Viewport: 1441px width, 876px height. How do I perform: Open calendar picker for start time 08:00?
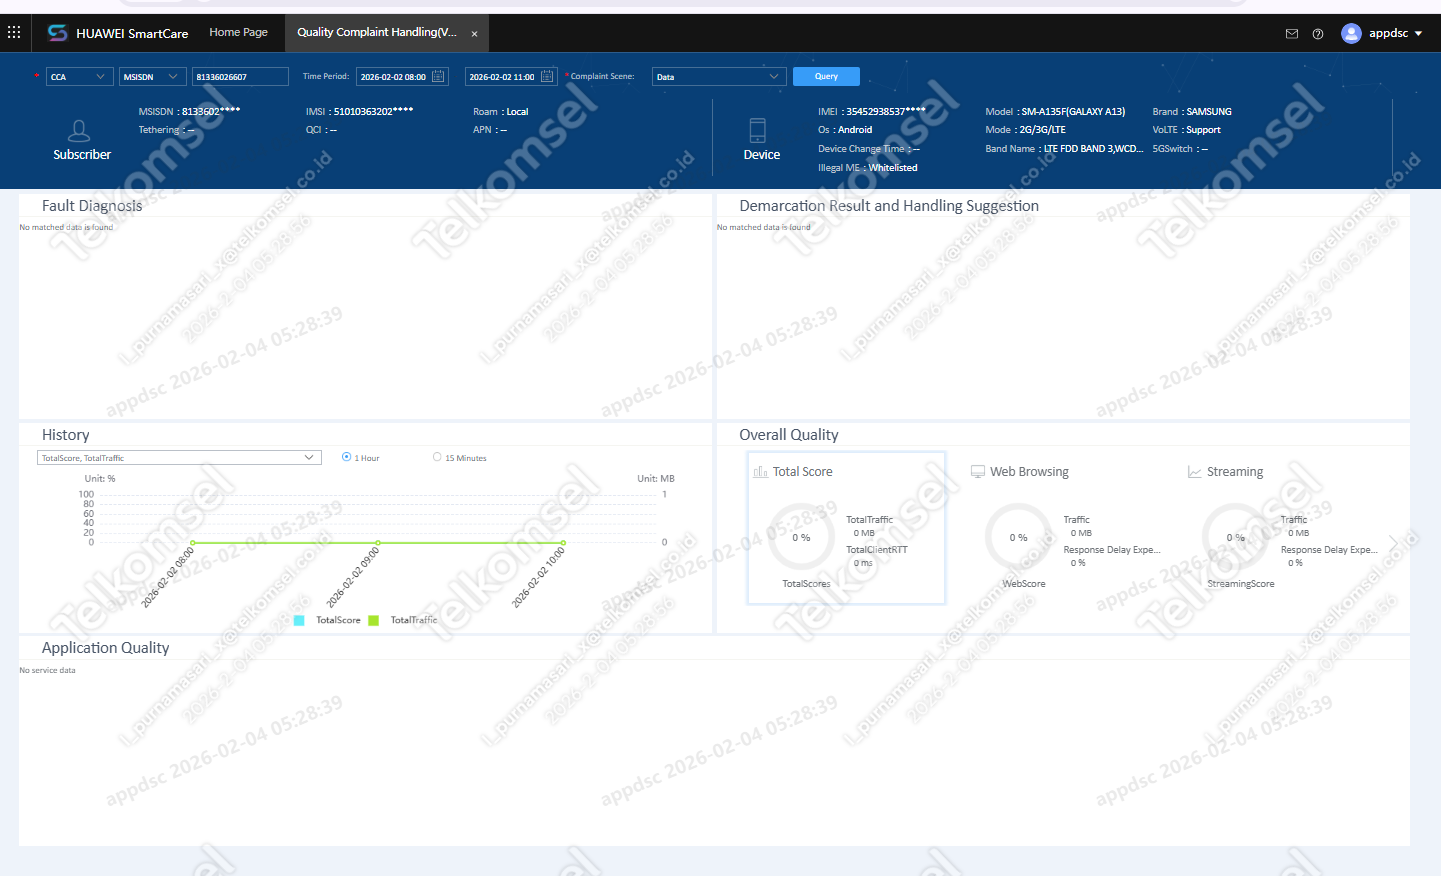(438, 76)
